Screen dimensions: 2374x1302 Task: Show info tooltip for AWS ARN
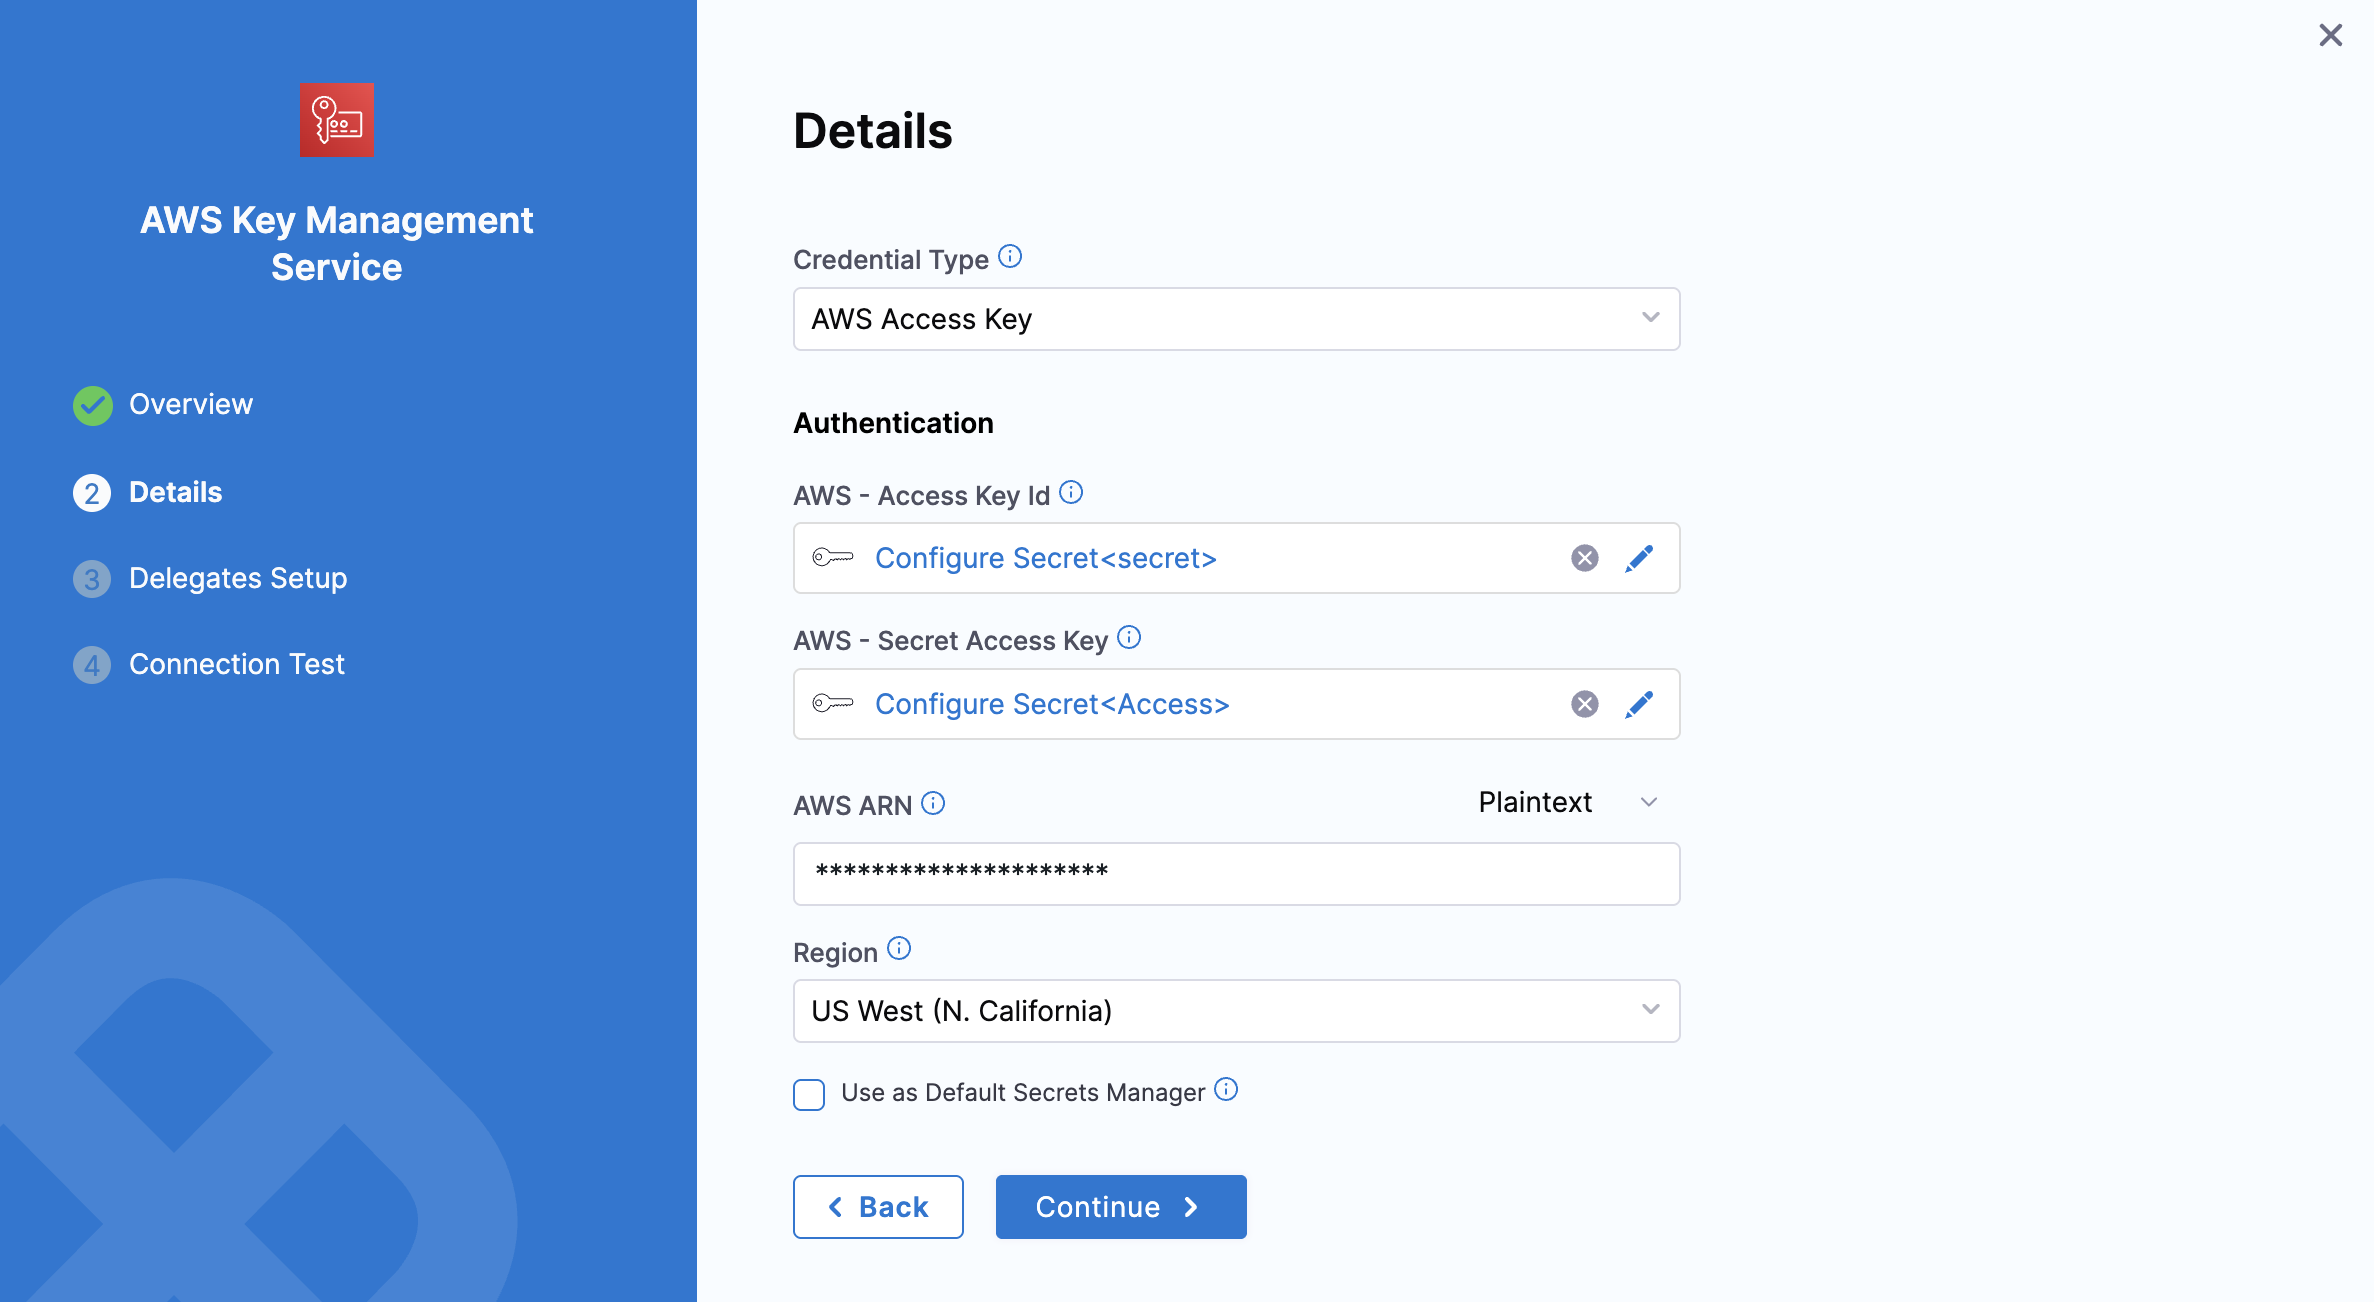933,803
